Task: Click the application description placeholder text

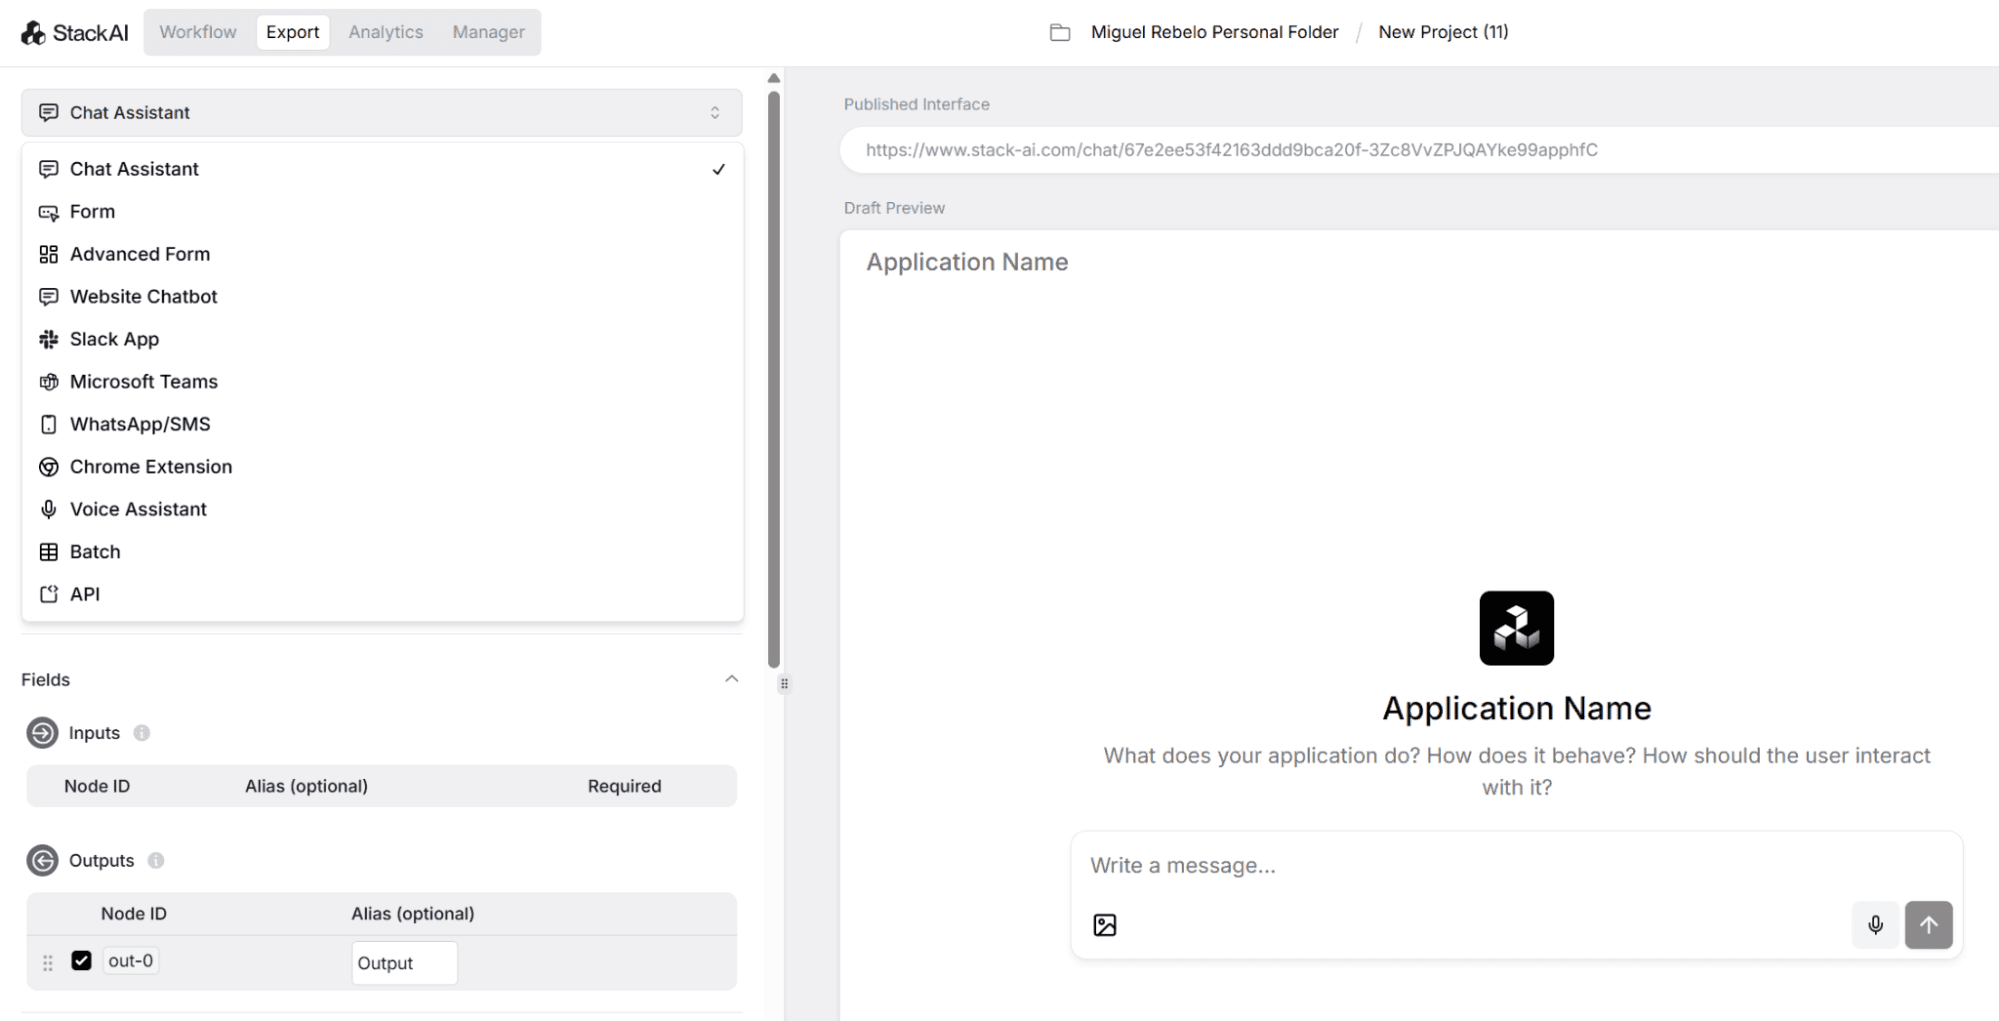Action: pyautogui.click(x=1516, y=771)
